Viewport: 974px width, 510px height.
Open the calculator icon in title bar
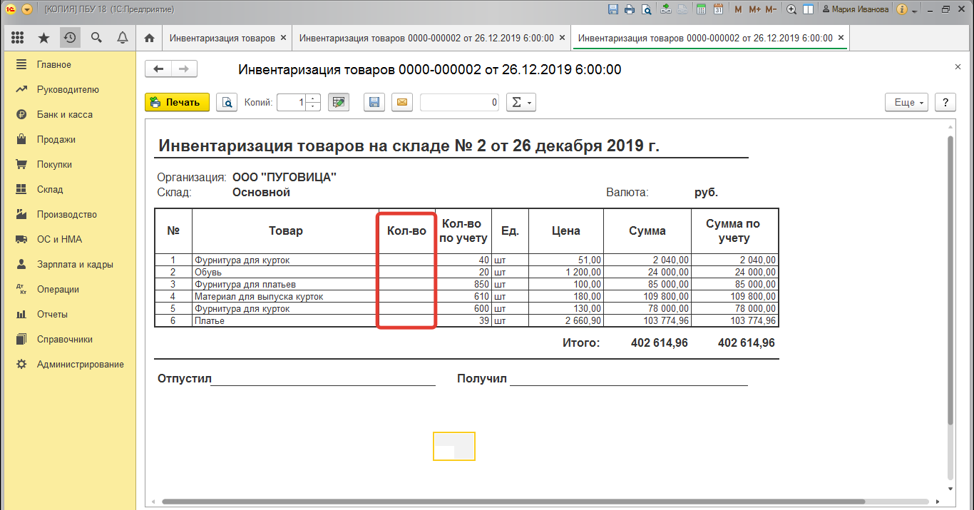pos(702,9)
